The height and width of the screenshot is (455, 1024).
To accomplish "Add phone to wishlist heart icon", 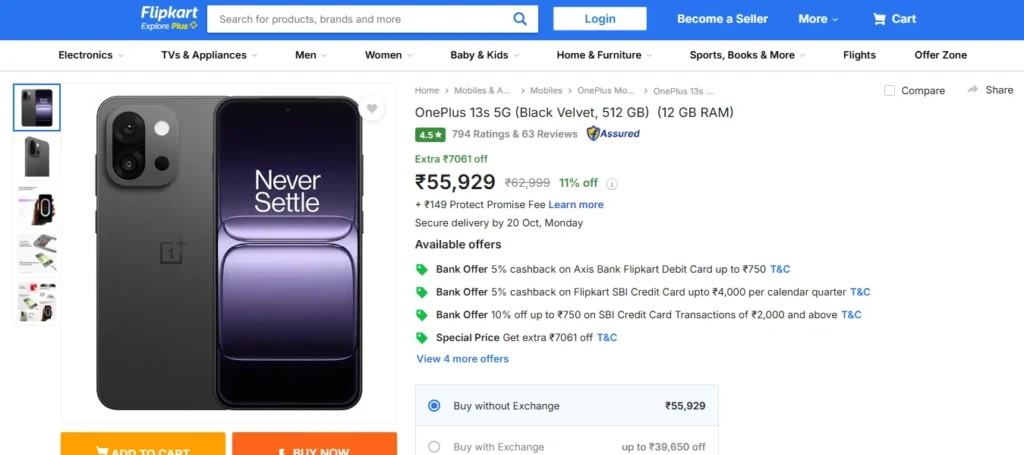I will [x=371, y=109].
